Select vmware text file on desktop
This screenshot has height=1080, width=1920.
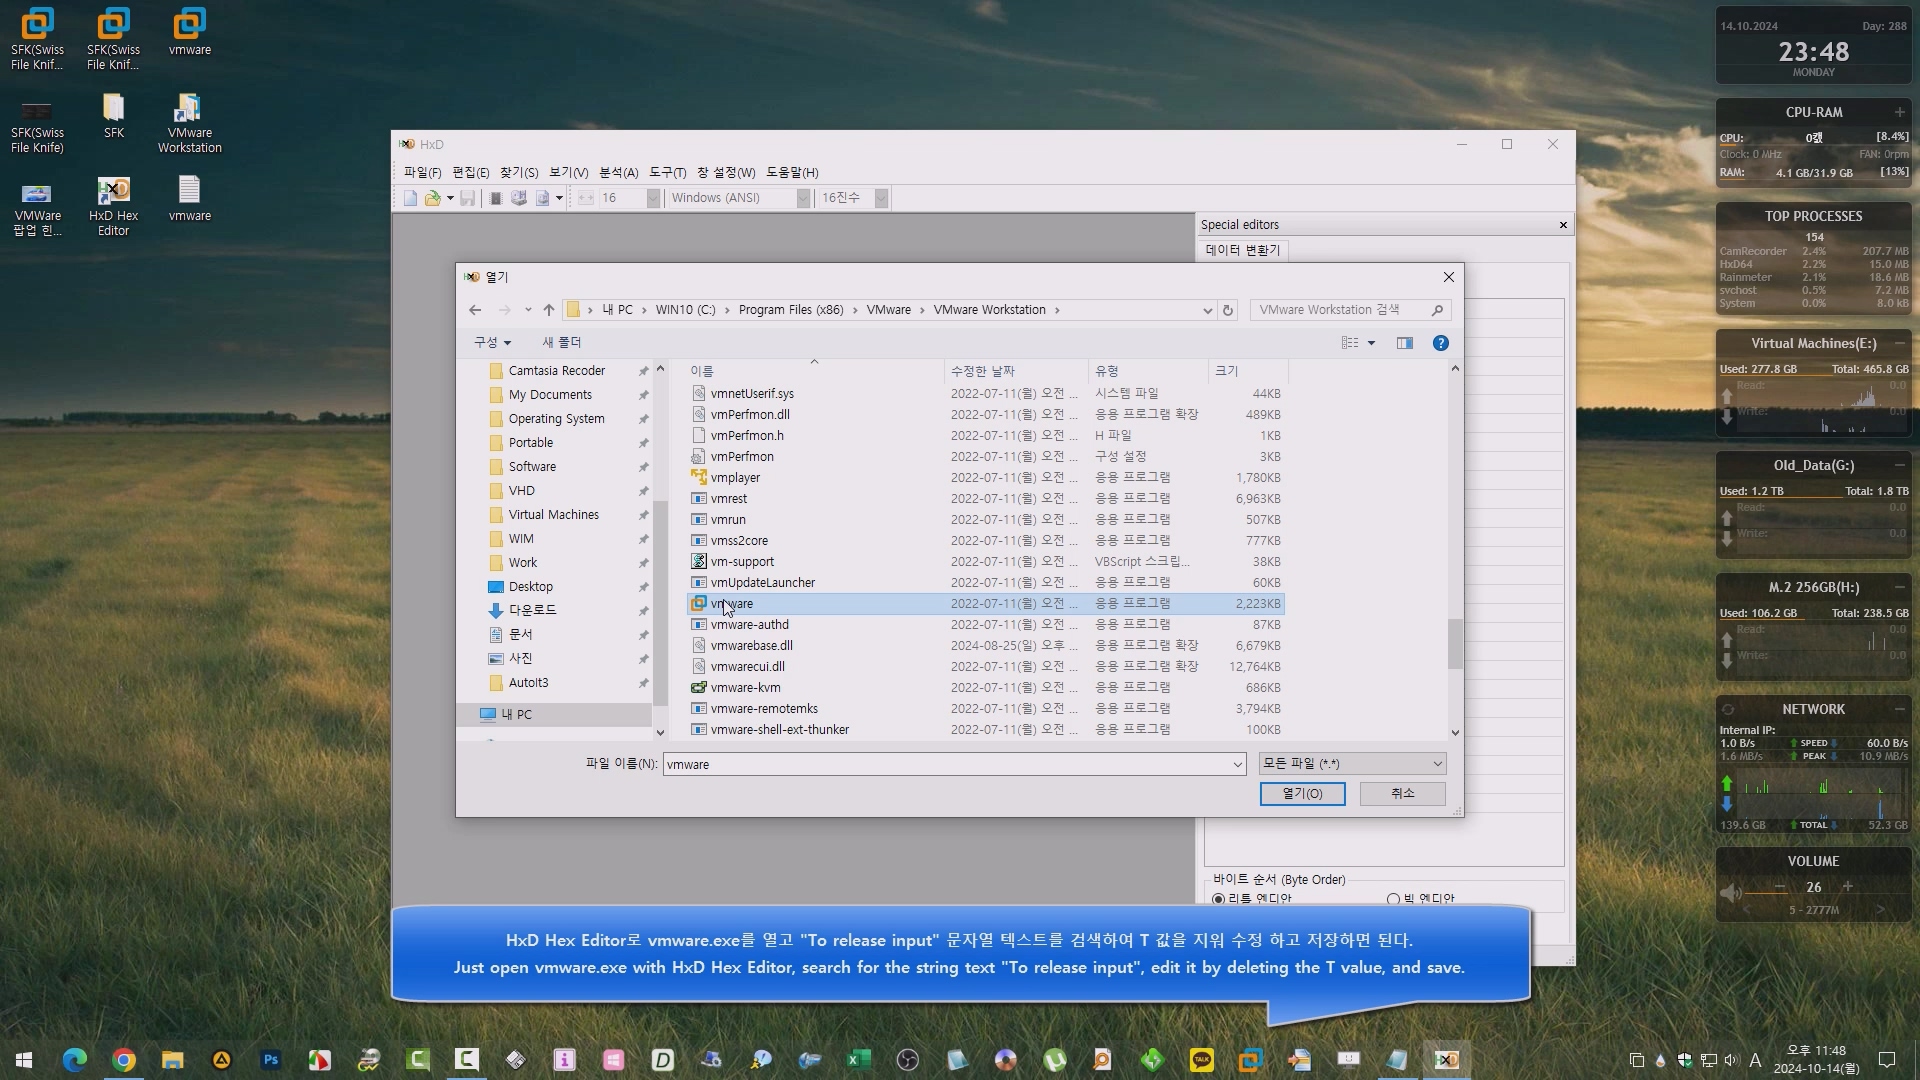189,198
